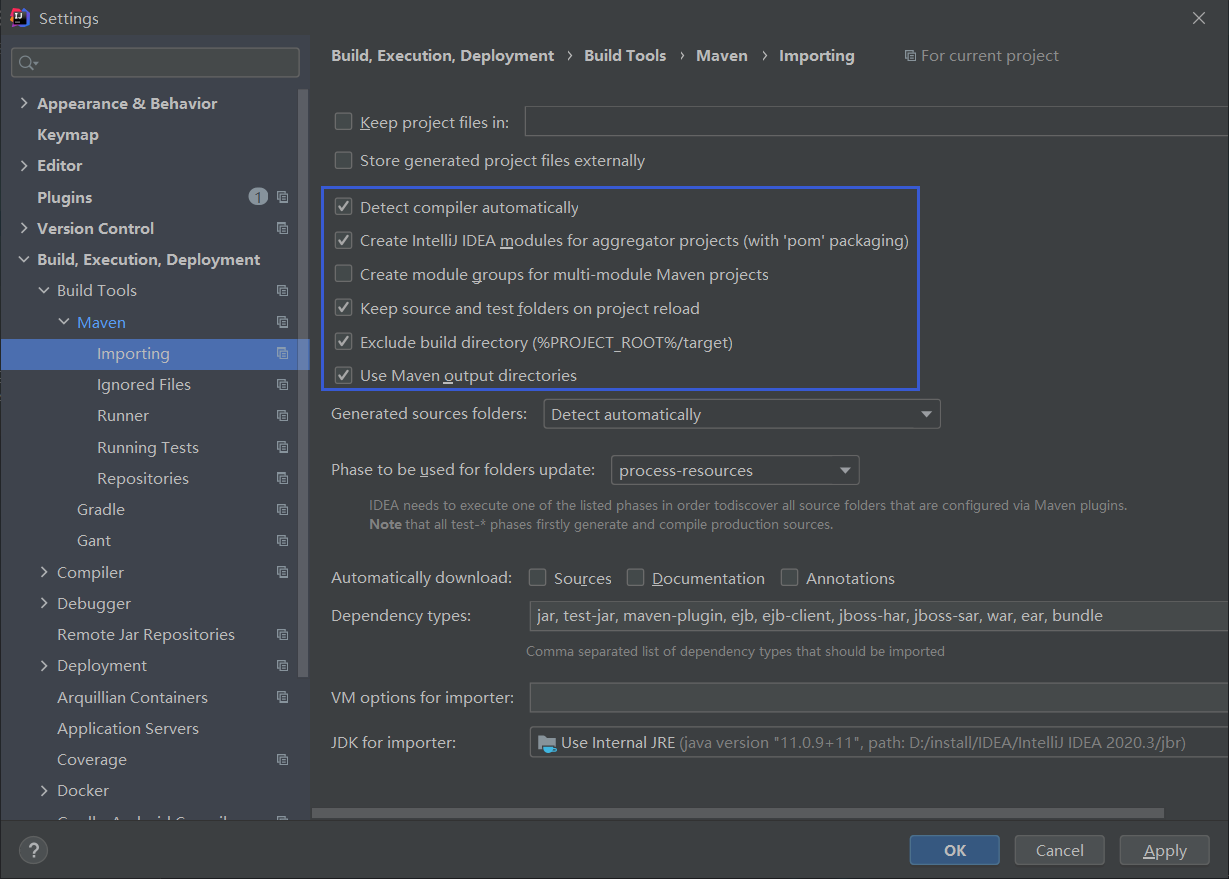Image resolution: width=1229 pixels, height=879 pixels.
Task: Click the per-project icon beside Gant
Action: (283, 540)
